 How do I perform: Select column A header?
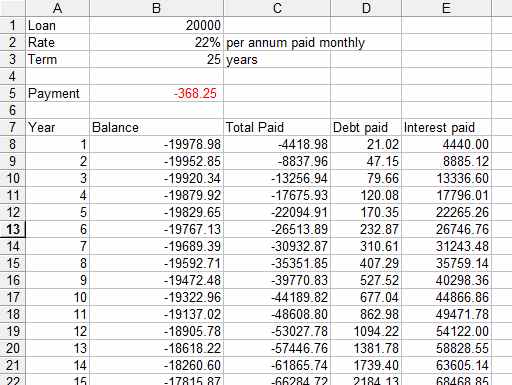[57, 8]
